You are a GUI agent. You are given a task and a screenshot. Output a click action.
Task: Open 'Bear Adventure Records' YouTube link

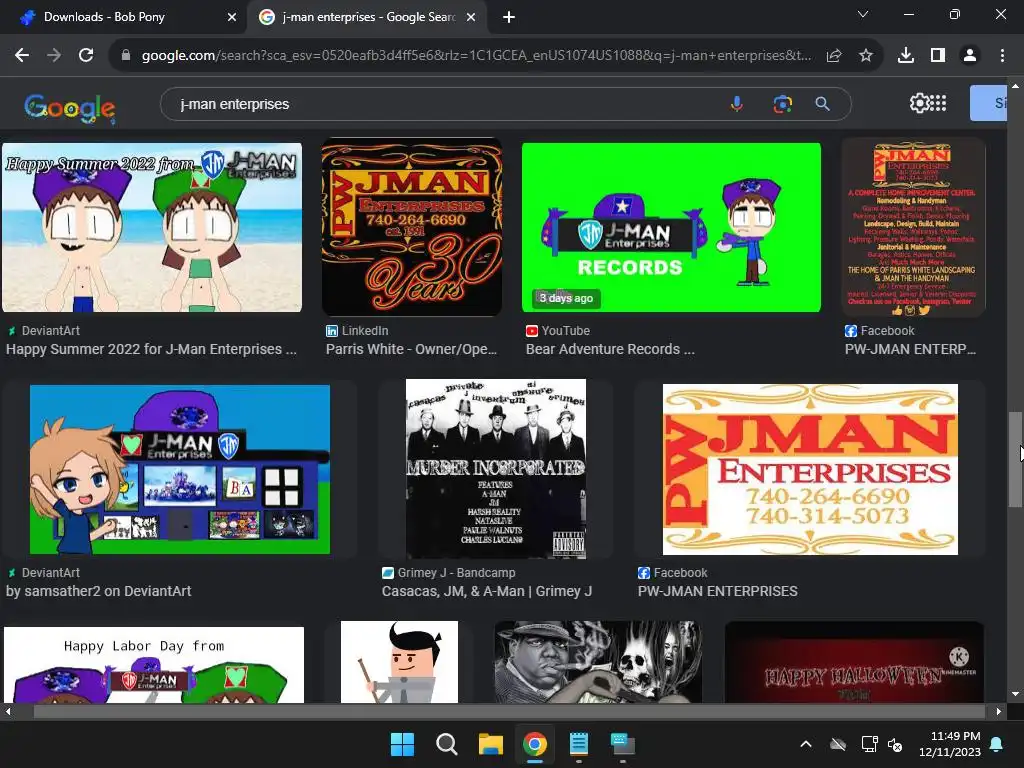click(x=610, y=349)
